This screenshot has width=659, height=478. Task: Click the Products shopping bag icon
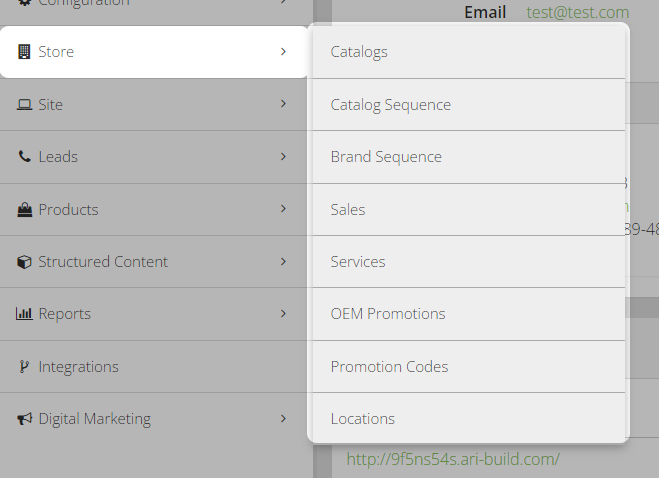pyautogui.click(x=24, y=209)
